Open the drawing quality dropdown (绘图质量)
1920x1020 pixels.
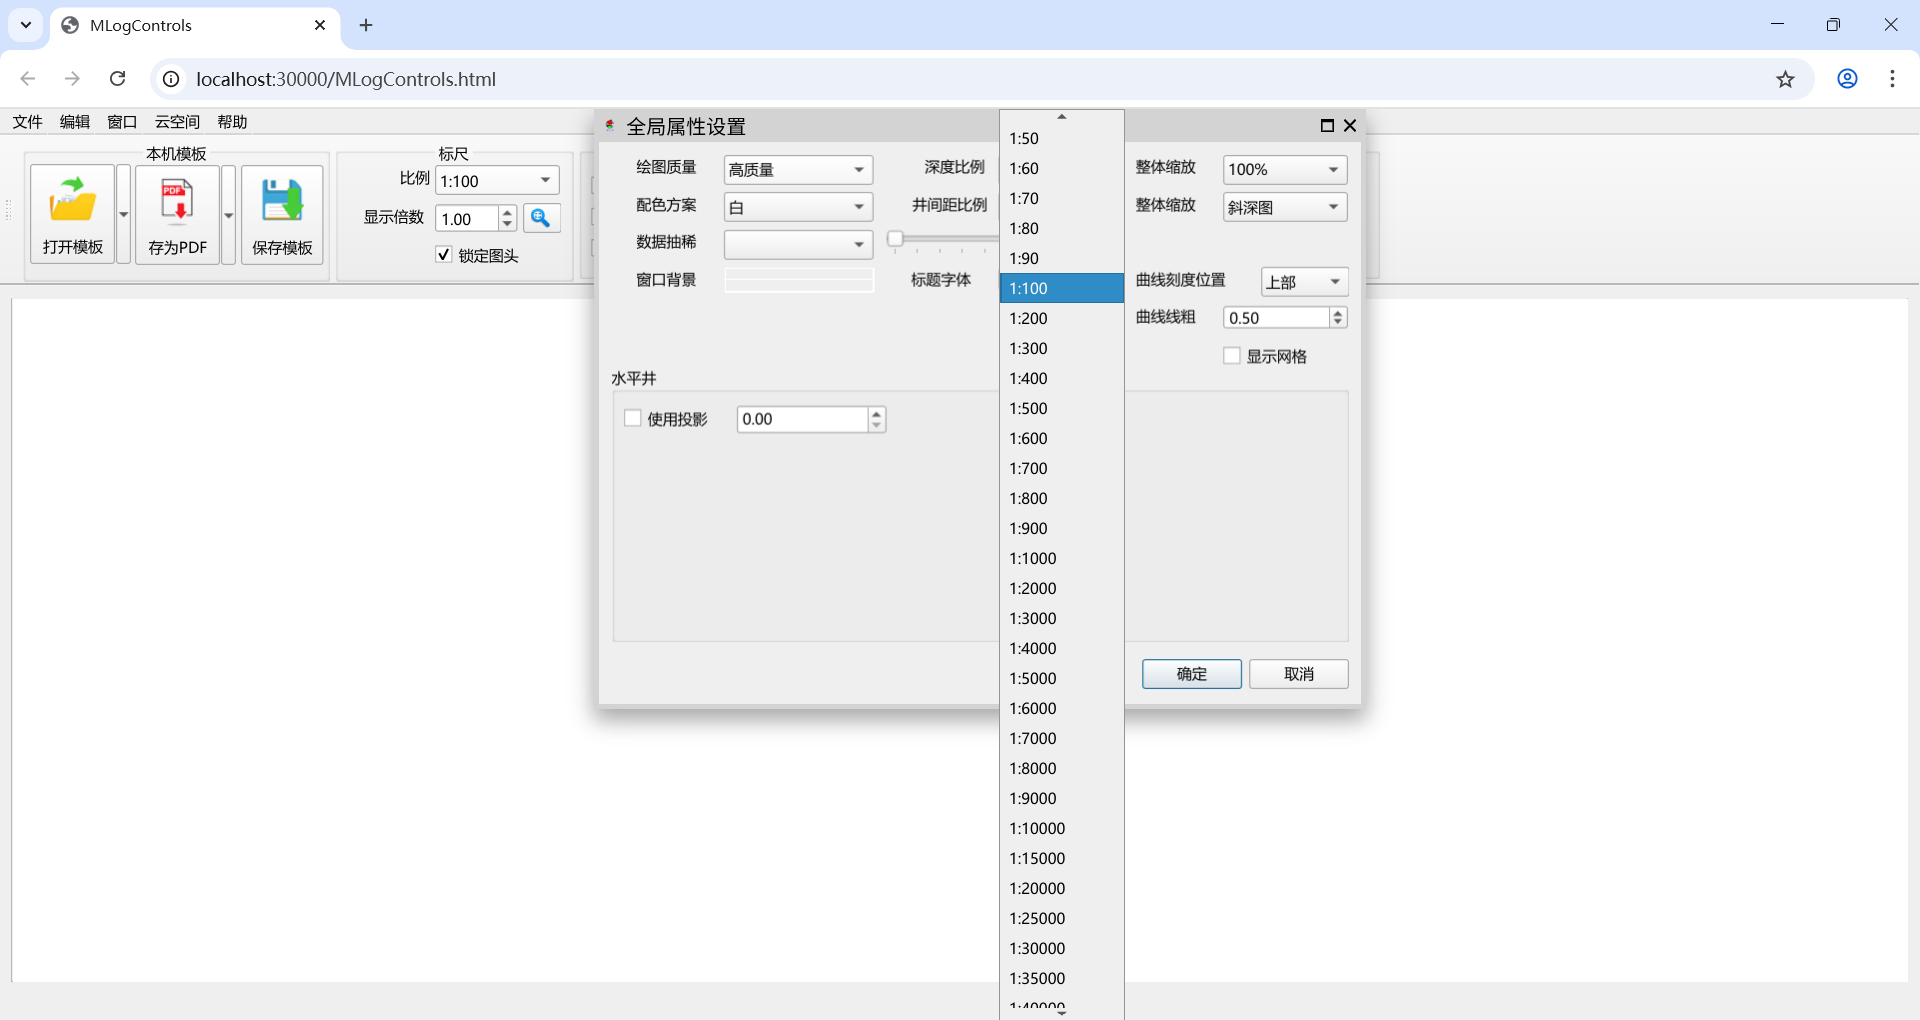pos(798,170)
